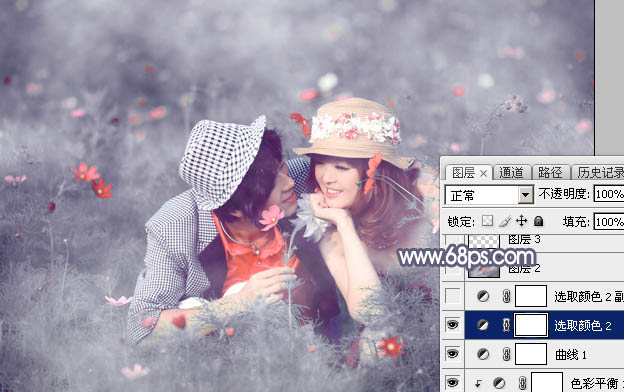Click the 图层 2 layer thumbnail
Screen dimensions: 624x392
[x=484, y=270]
